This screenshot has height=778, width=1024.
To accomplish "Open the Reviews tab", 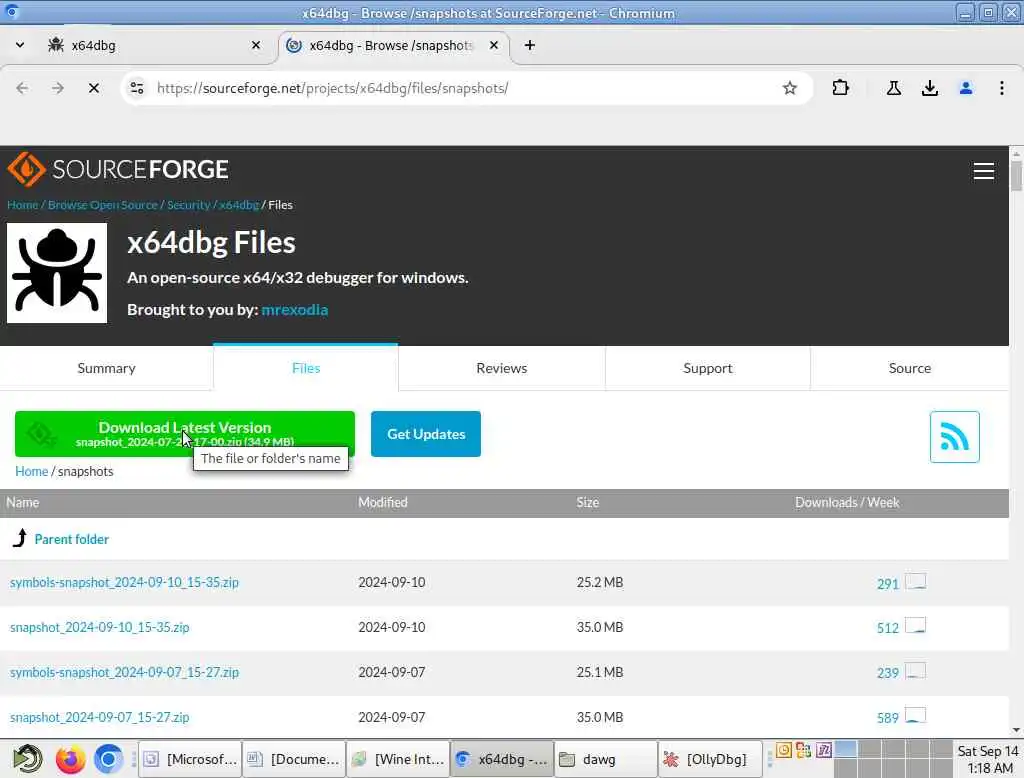I will point(502,368).
